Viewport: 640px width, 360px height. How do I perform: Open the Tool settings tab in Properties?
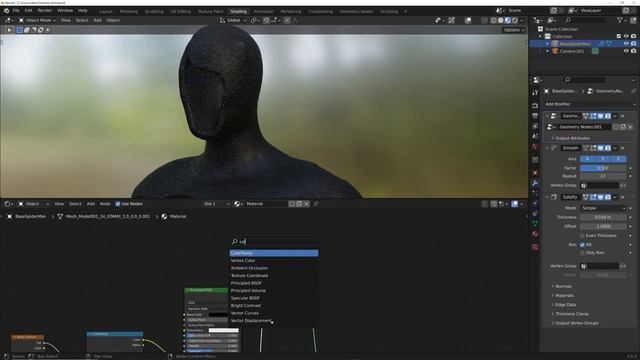coord(535,93)
